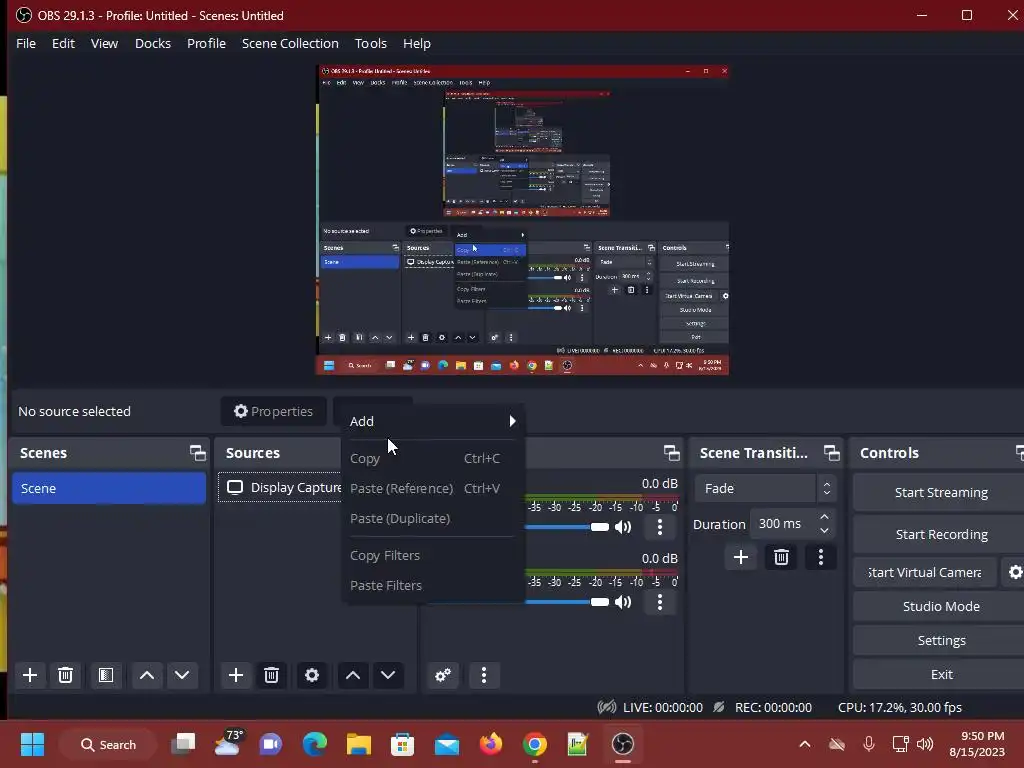The width and height of the screenshot is (1024, 768).
Task: Click the Properties button above Sources
Action: pyautogui.click(x=274, y=411)
